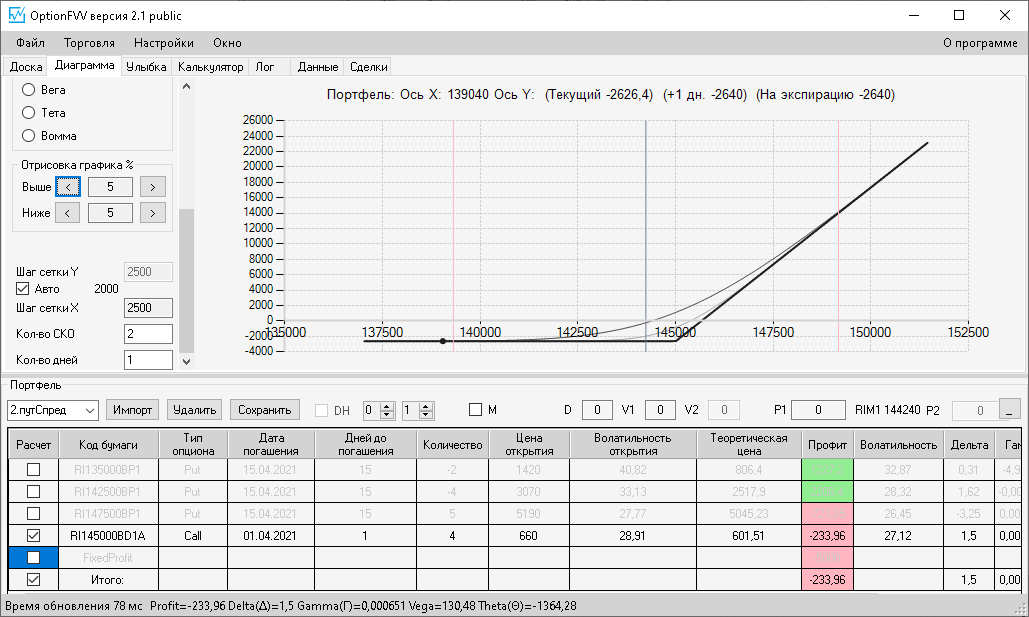This screenshot has height=617, width=1029.
Task: Click the 01.04.2021 expiry date cell
Action: [x=271, y=536]
